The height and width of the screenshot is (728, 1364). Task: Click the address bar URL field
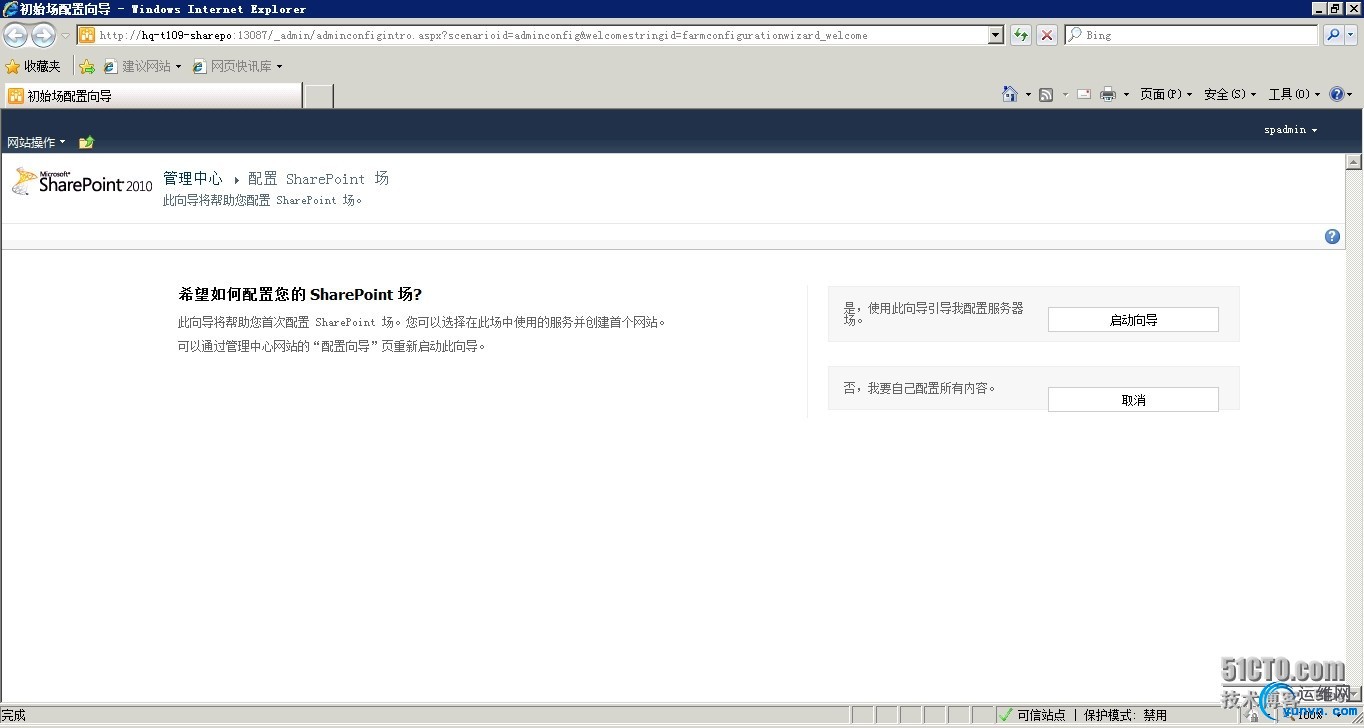coord(532,35)
